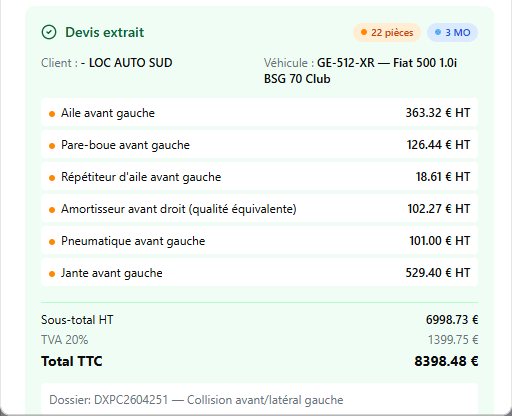Click the 126.44 € HT price

click(x=438, y=145)
